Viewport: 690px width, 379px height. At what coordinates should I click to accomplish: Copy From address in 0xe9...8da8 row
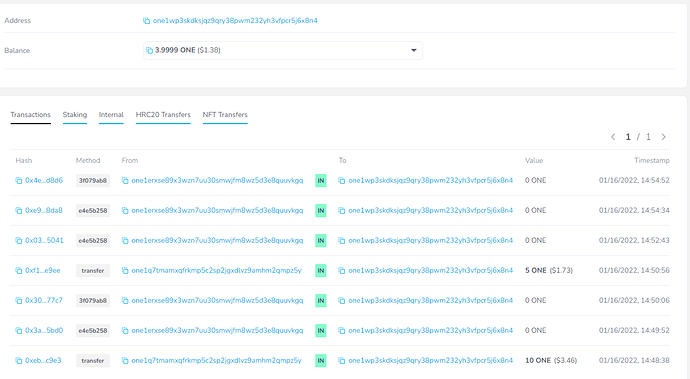tap(125, 210)
